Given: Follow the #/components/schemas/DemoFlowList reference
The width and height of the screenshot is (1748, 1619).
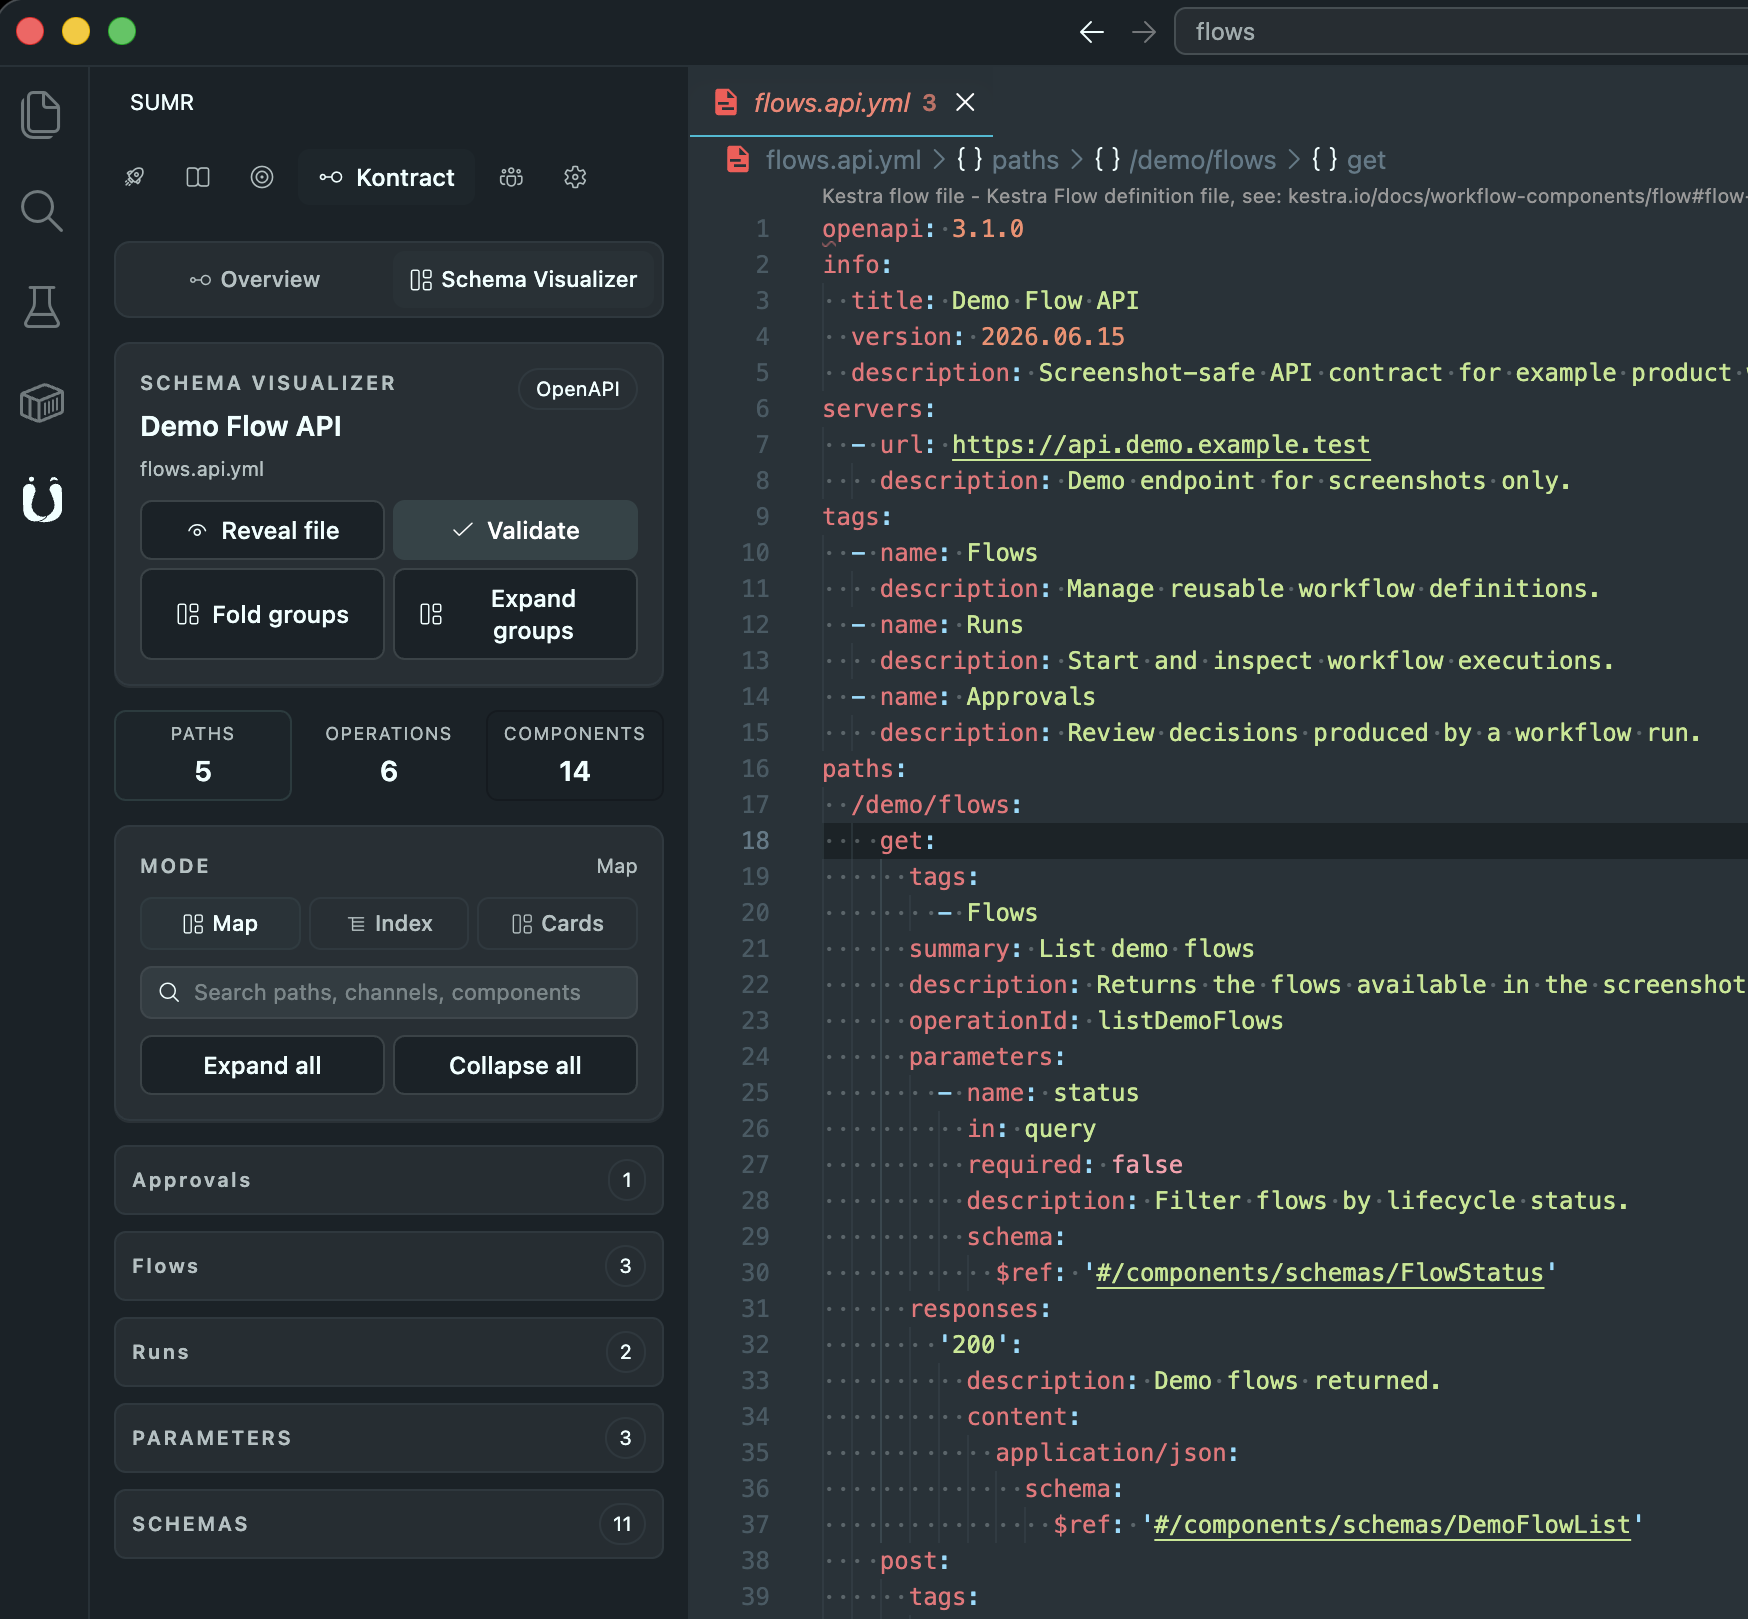Looking at the screenshot, I should click(1392, 1524).
